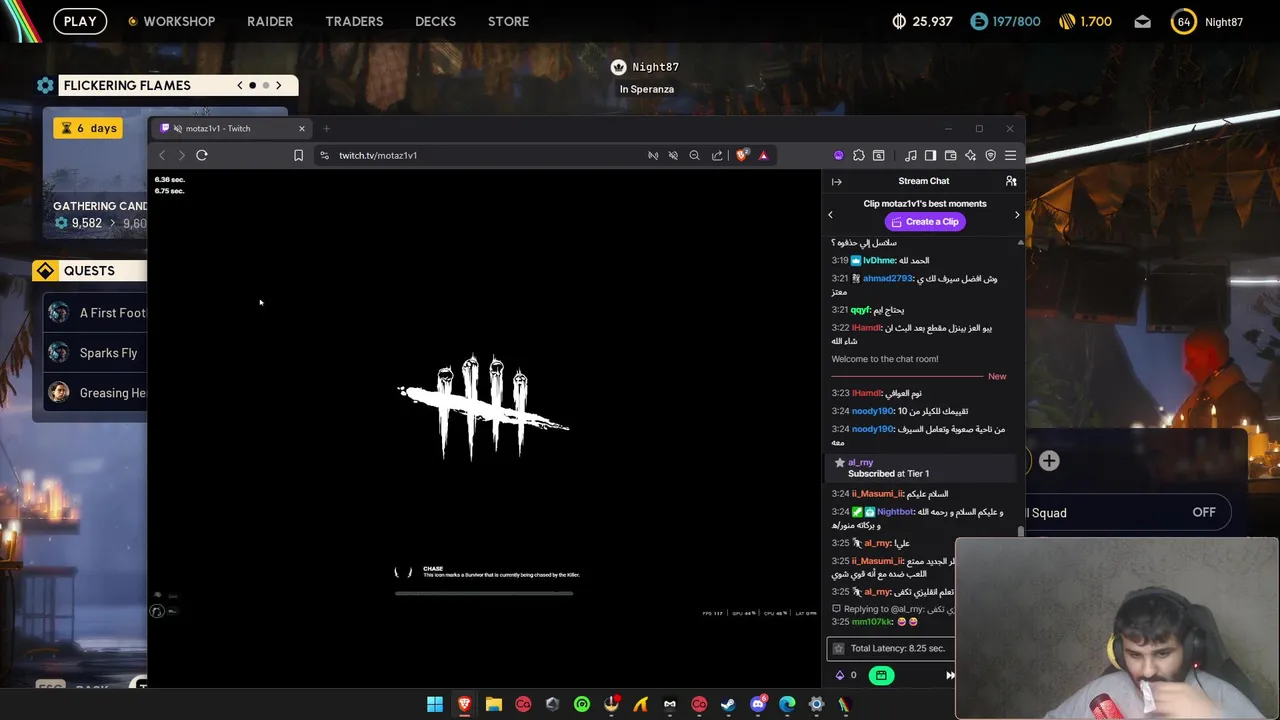Screen dimensions: 1280x720
Task: Open Discord from the taskbar
Action: tap(758, 704)
